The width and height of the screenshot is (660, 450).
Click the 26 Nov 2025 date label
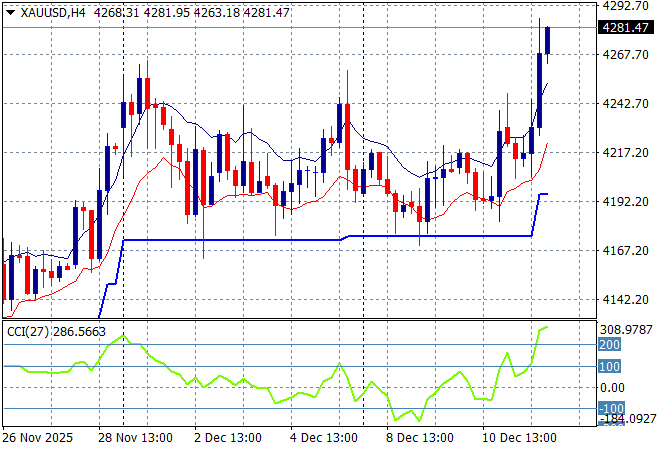click(x=36, y=438)
